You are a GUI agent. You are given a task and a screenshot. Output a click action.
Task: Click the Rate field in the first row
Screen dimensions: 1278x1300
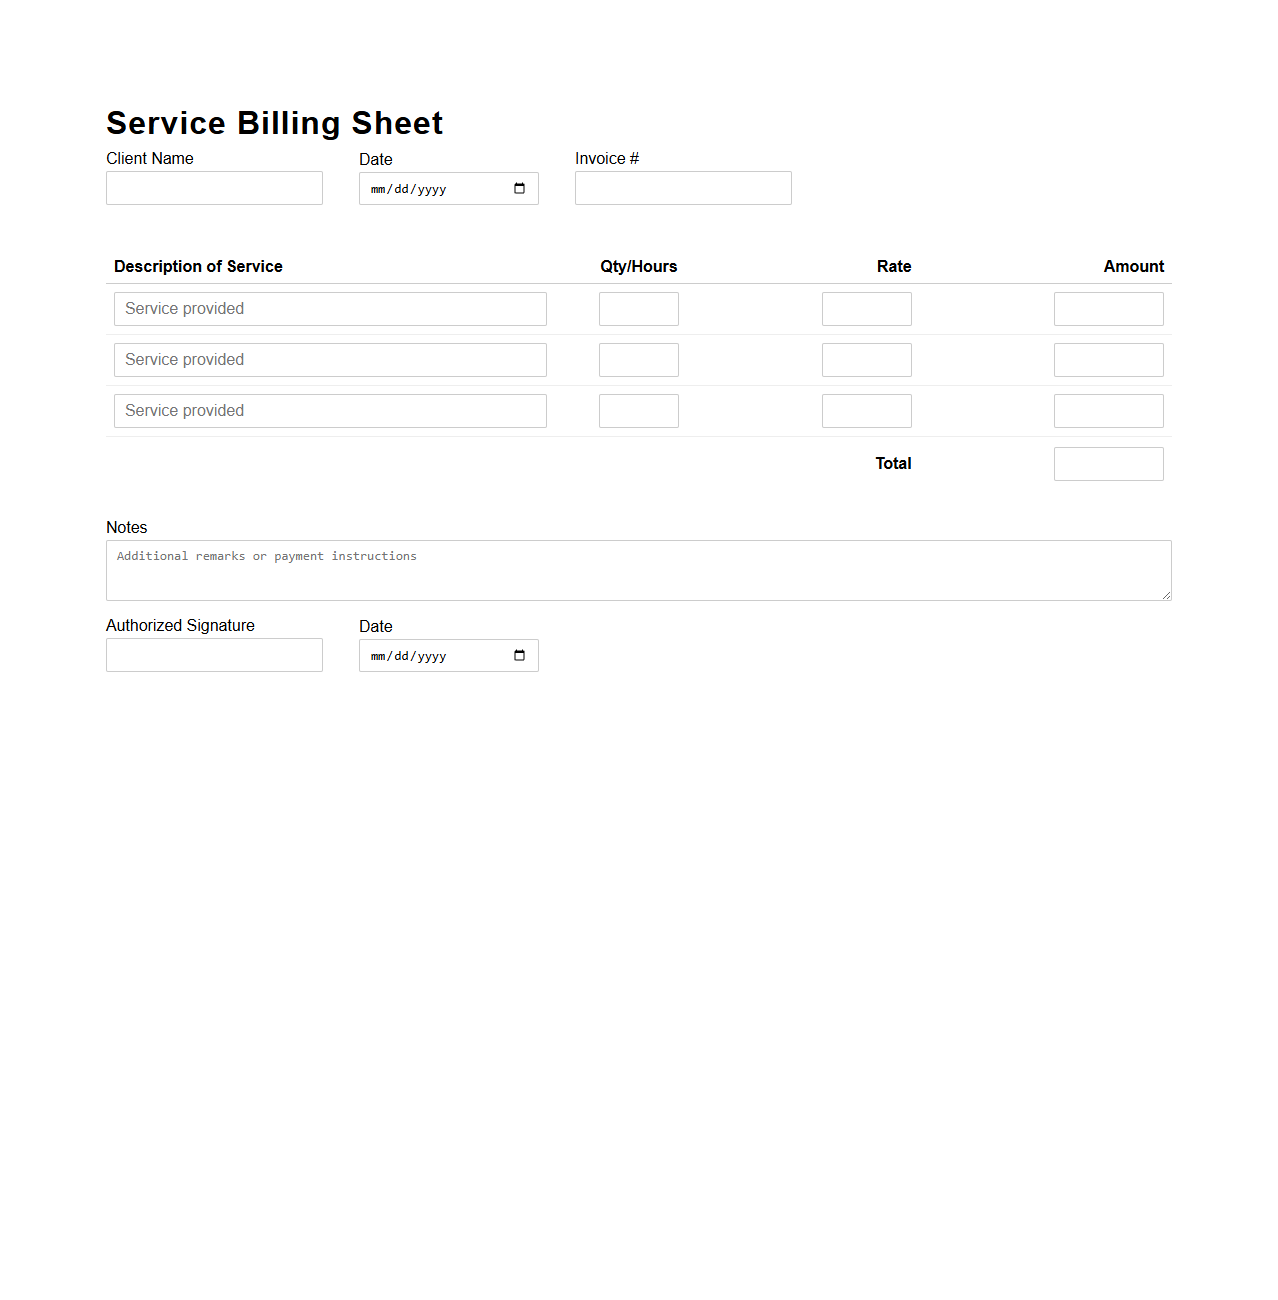tap(866, 308)
